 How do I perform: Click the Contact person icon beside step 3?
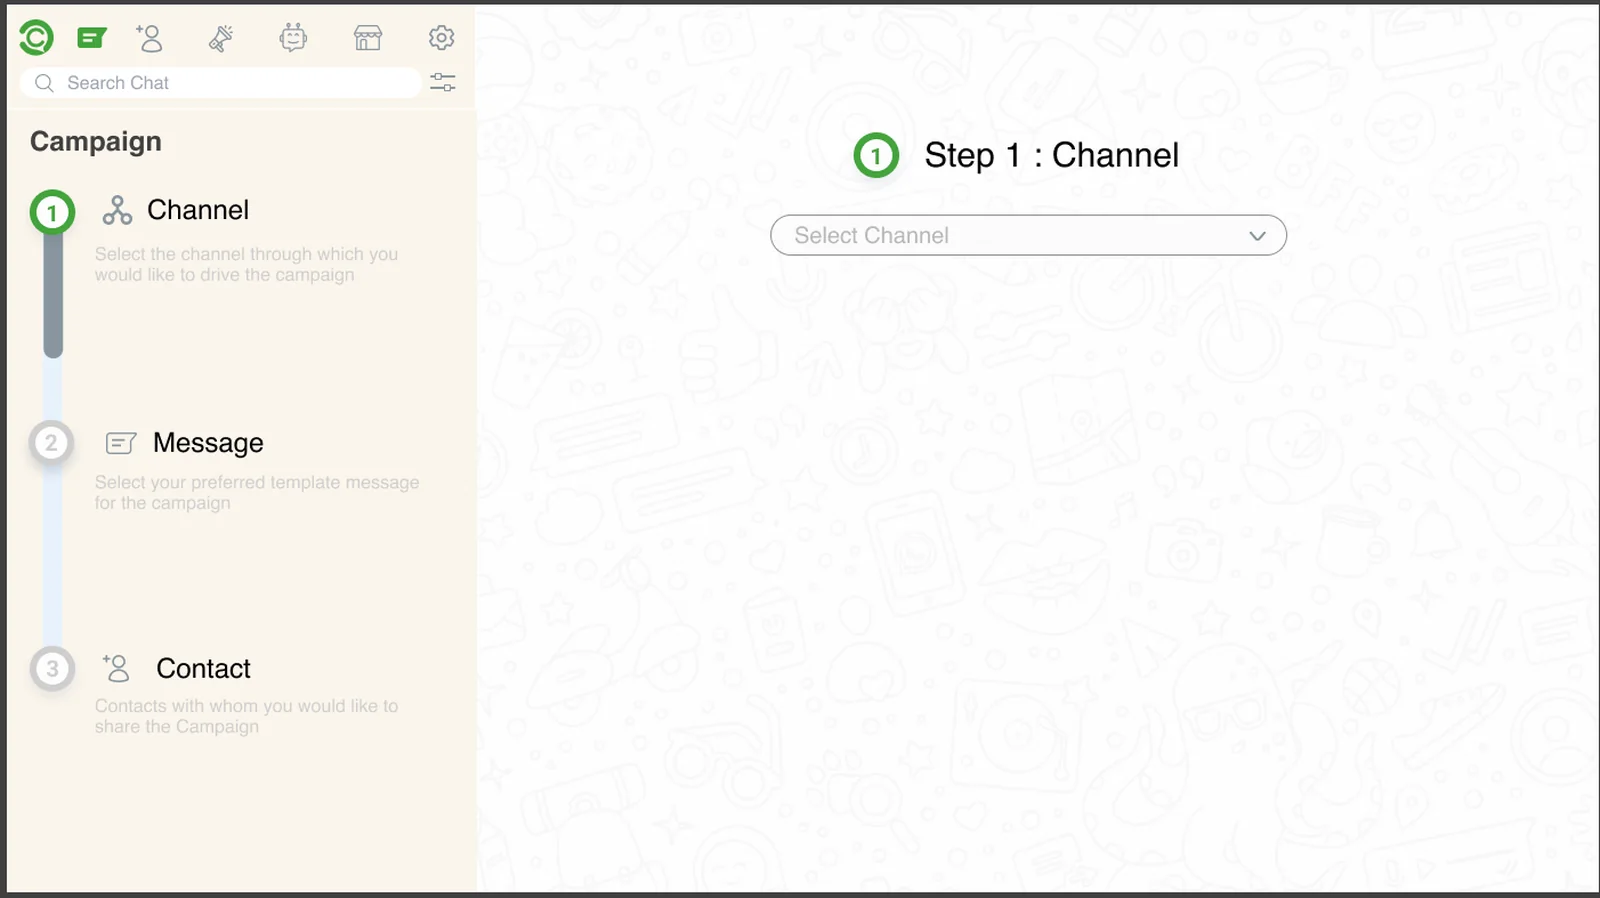pos(116,668)
